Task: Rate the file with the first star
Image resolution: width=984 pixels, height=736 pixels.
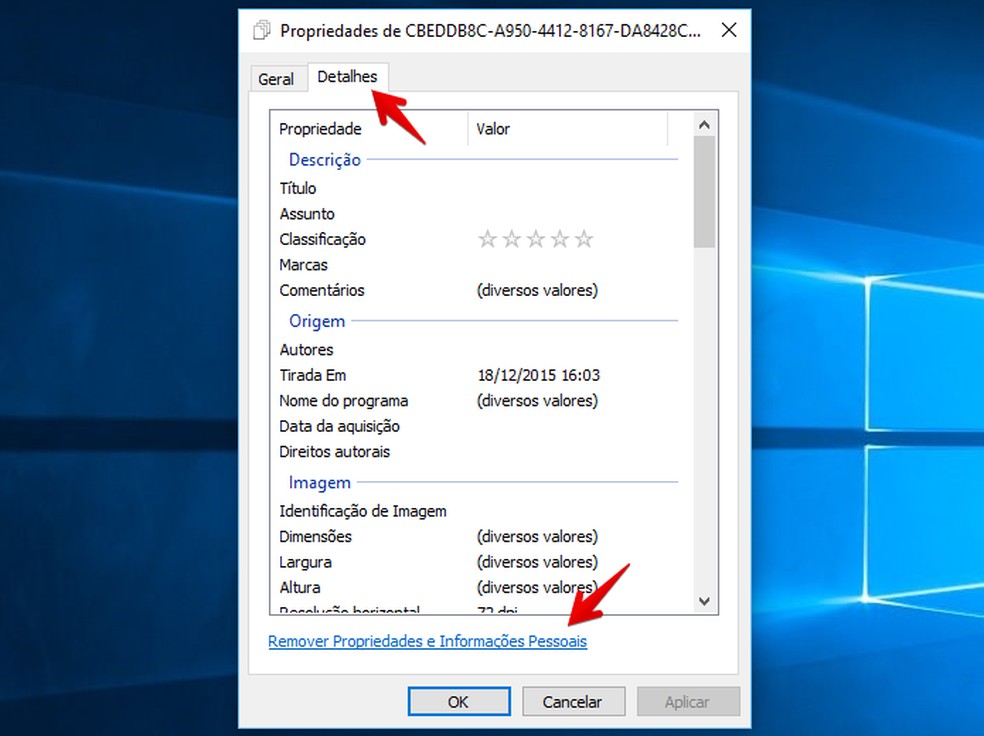Action: click(x=488, y=239)
